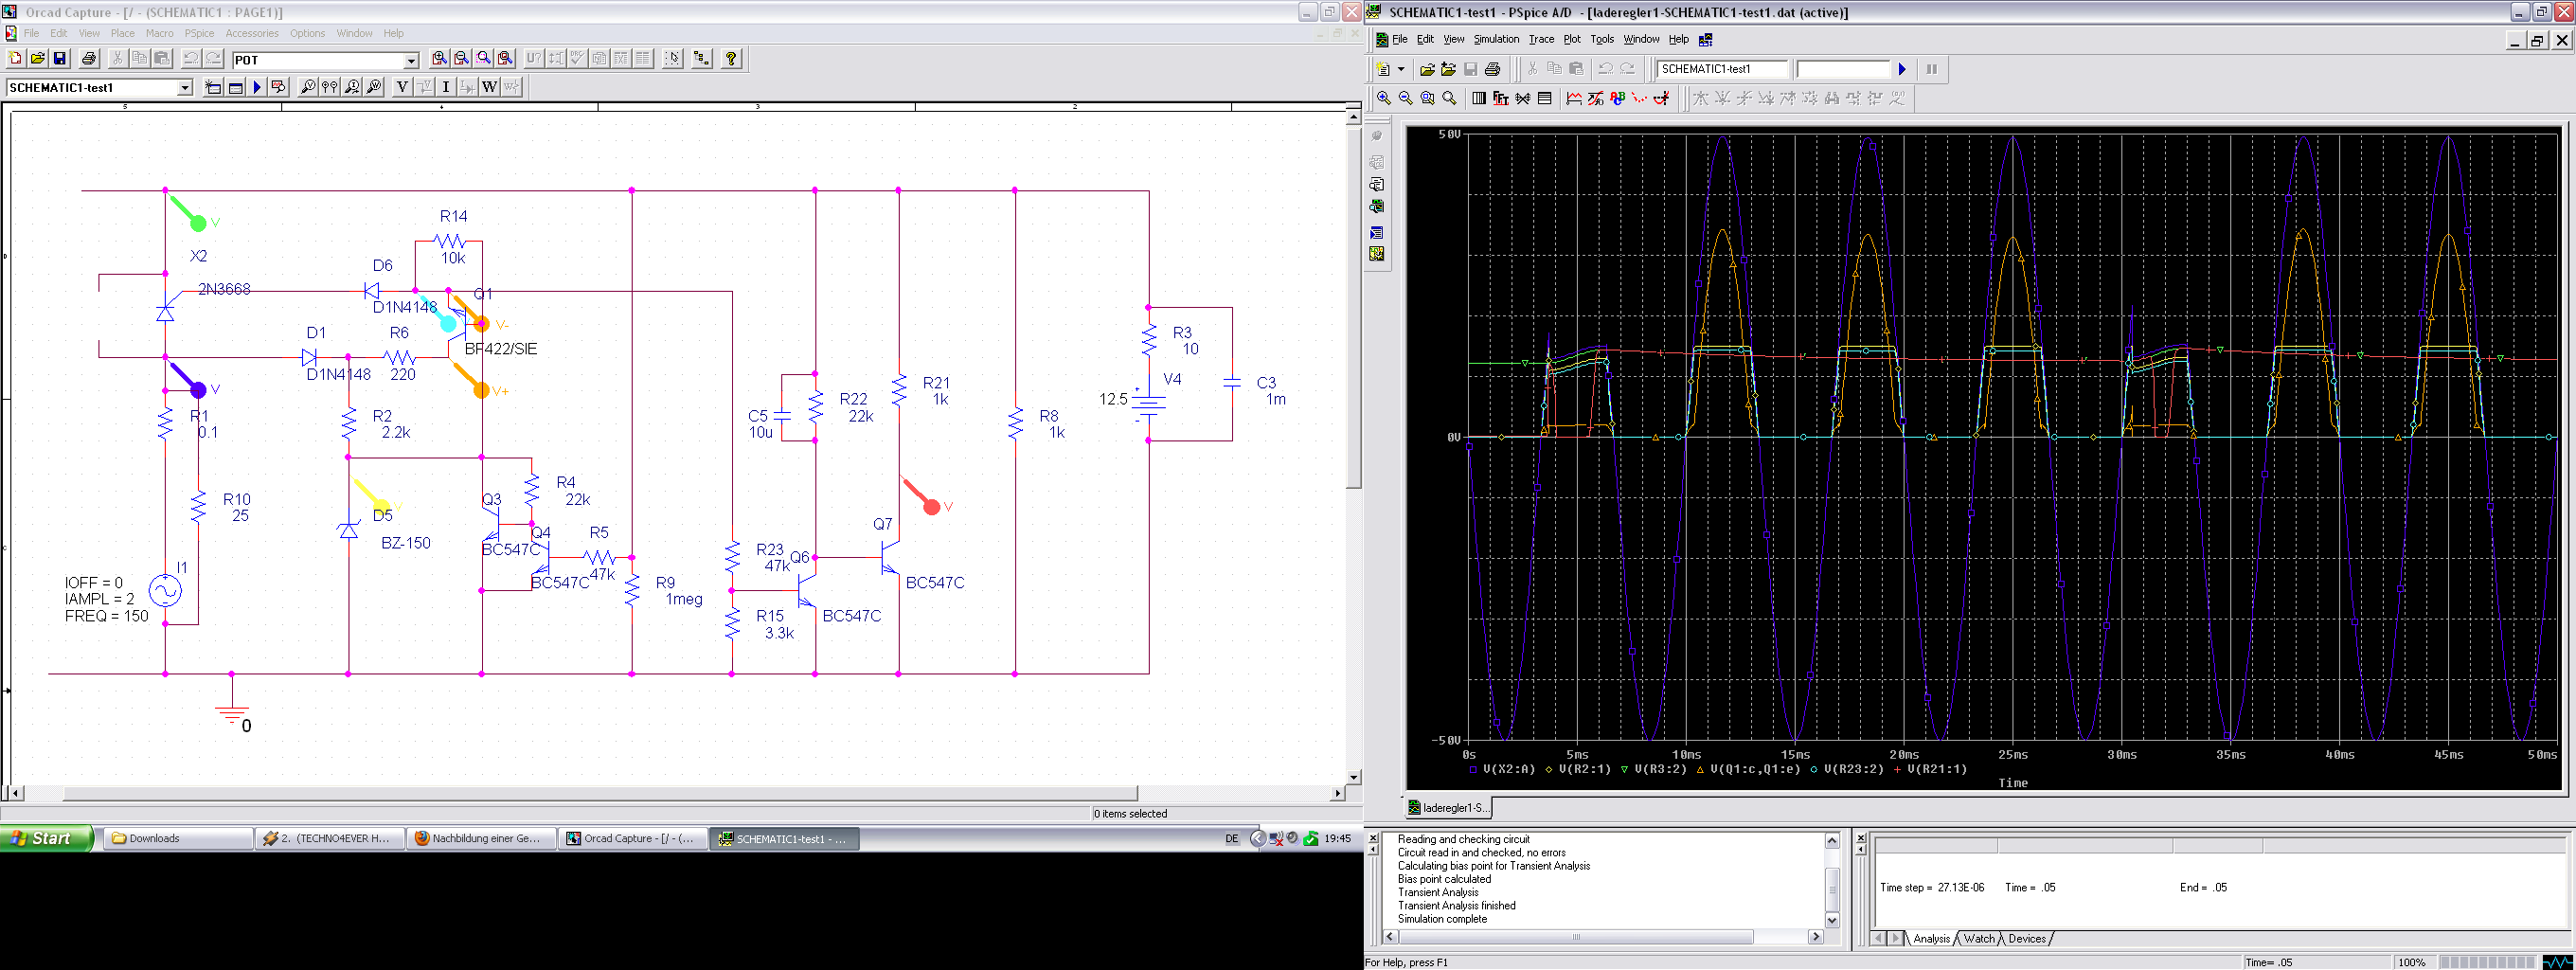Viewport: 2576px width, 970px height.
Task: Add a trace to PSpice plot
Action: (1574, 98)
